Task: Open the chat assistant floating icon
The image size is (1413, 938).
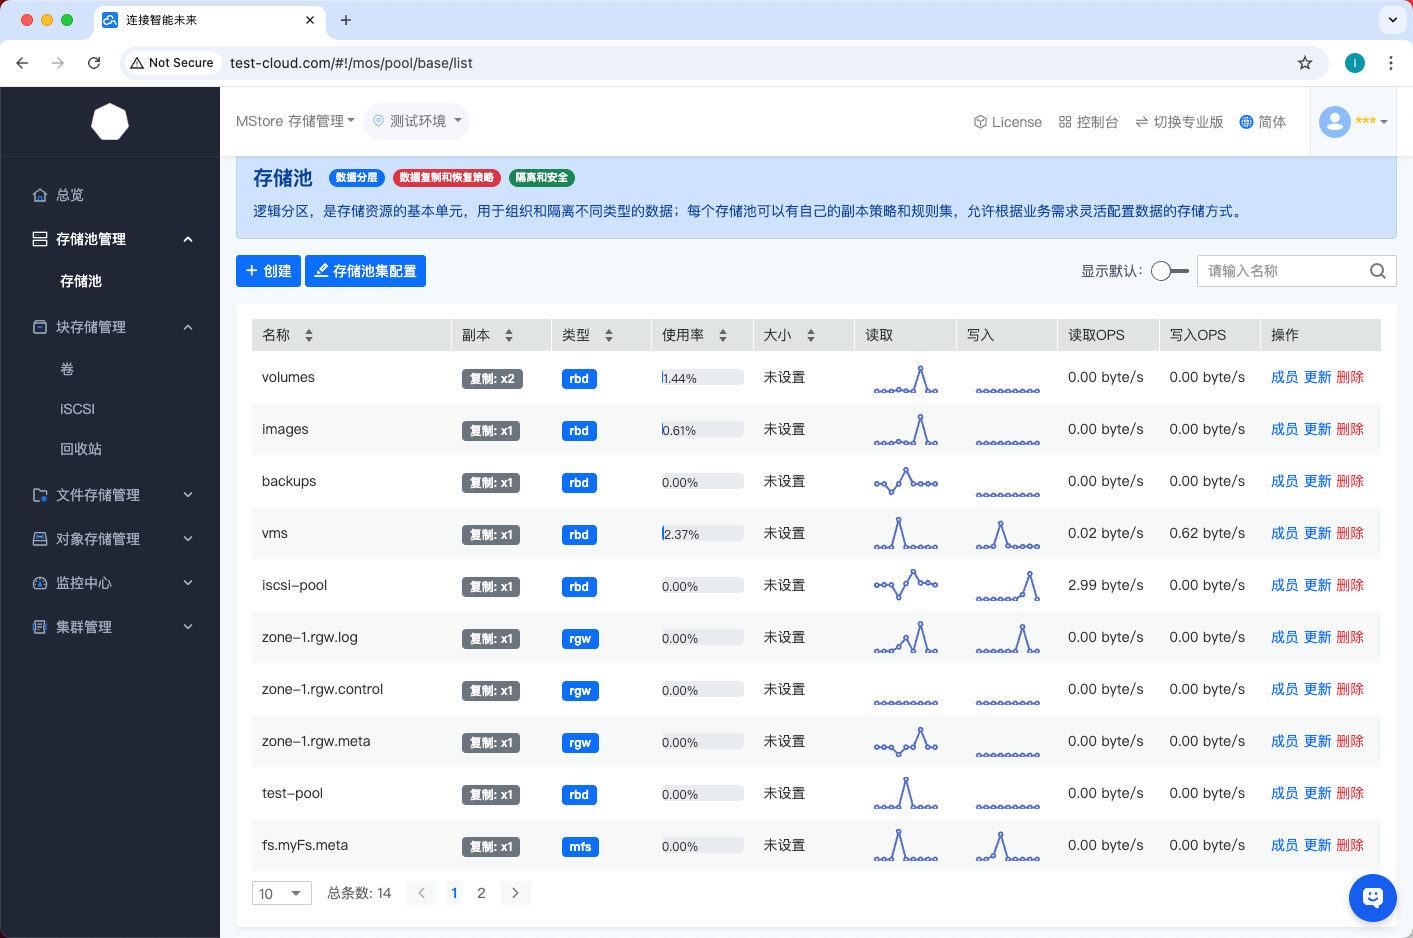Action: [1372, 897]
